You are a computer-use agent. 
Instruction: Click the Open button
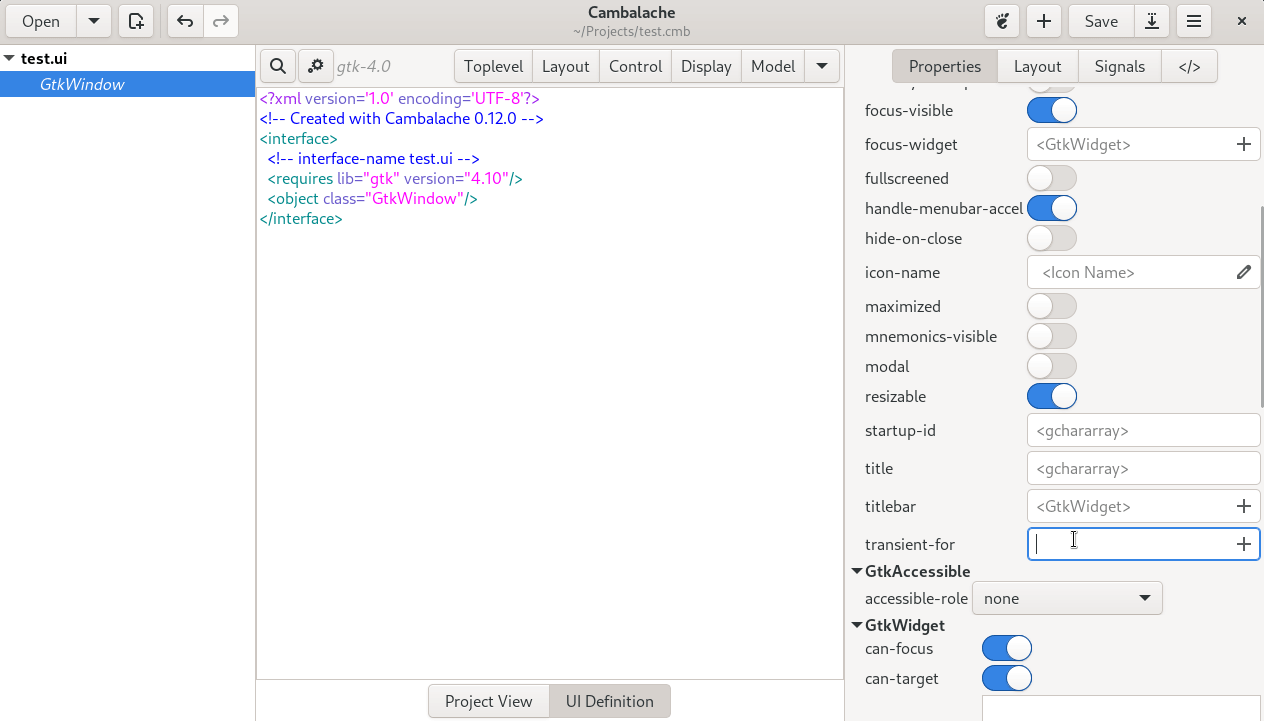(x=41, y=21)
